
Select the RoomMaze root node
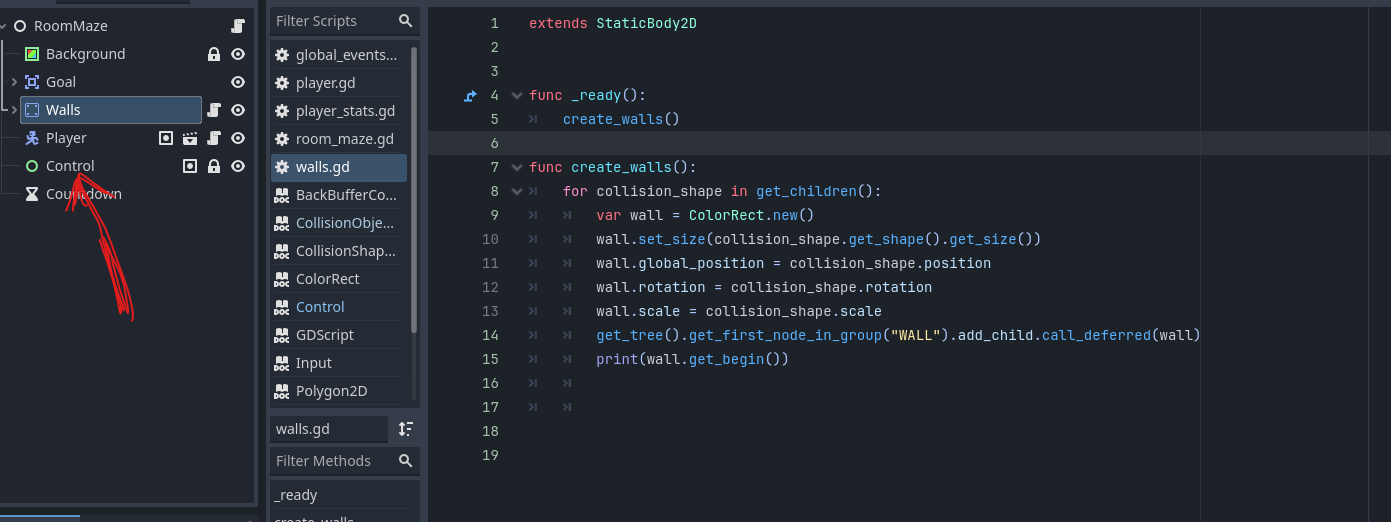(x=70, y=26)
